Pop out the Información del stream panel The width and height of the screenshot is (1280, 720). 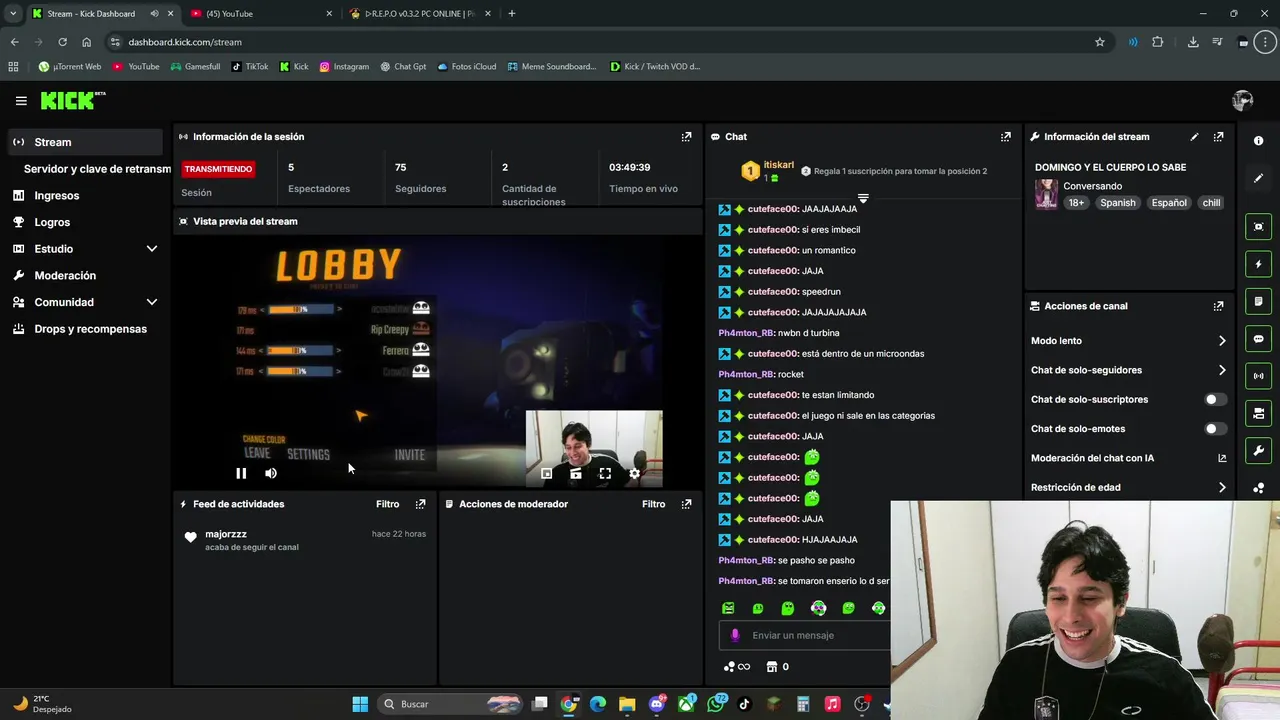[1218, 137]
